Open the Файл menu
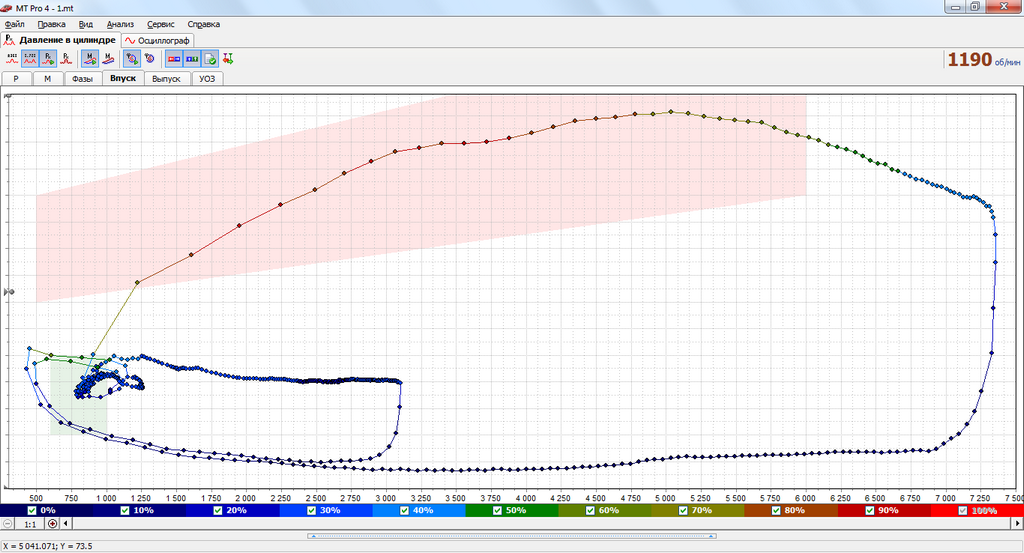The height and width of the screenshot is (553, 1024). (15, 23)
